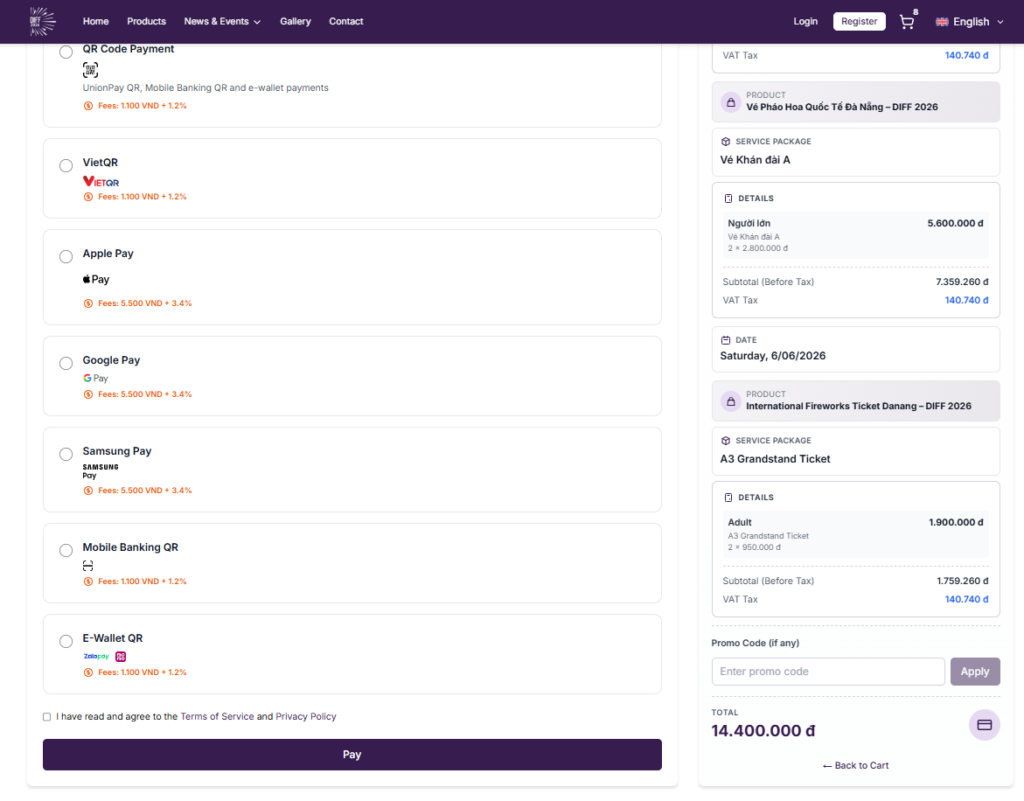This screenshot has width=1024, height=801.
Task: Click 'Fees: 1.100 VND + 1.2%' under Mobile Banking QR
Action: (142, 581)
